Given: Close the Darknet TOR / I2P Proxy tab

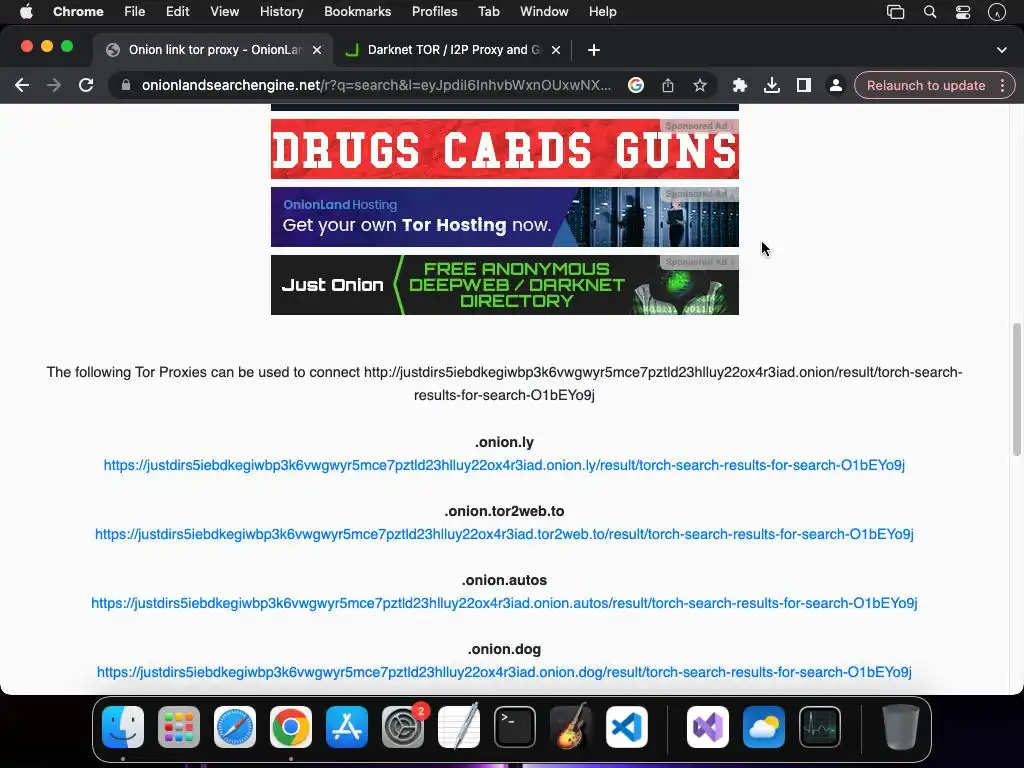Looking at the screenshot, I should [556, 50].
